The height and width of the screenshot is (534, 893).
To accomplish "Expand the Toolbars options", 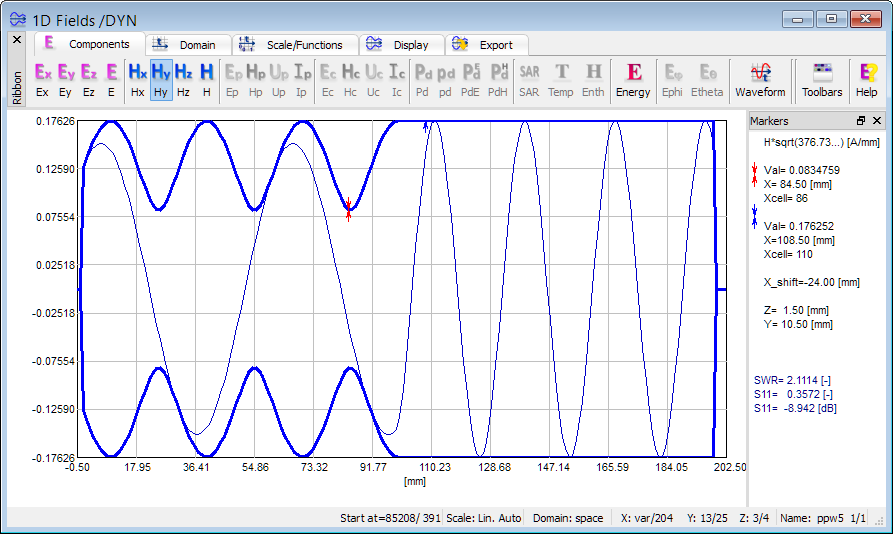I will point(822,79).
